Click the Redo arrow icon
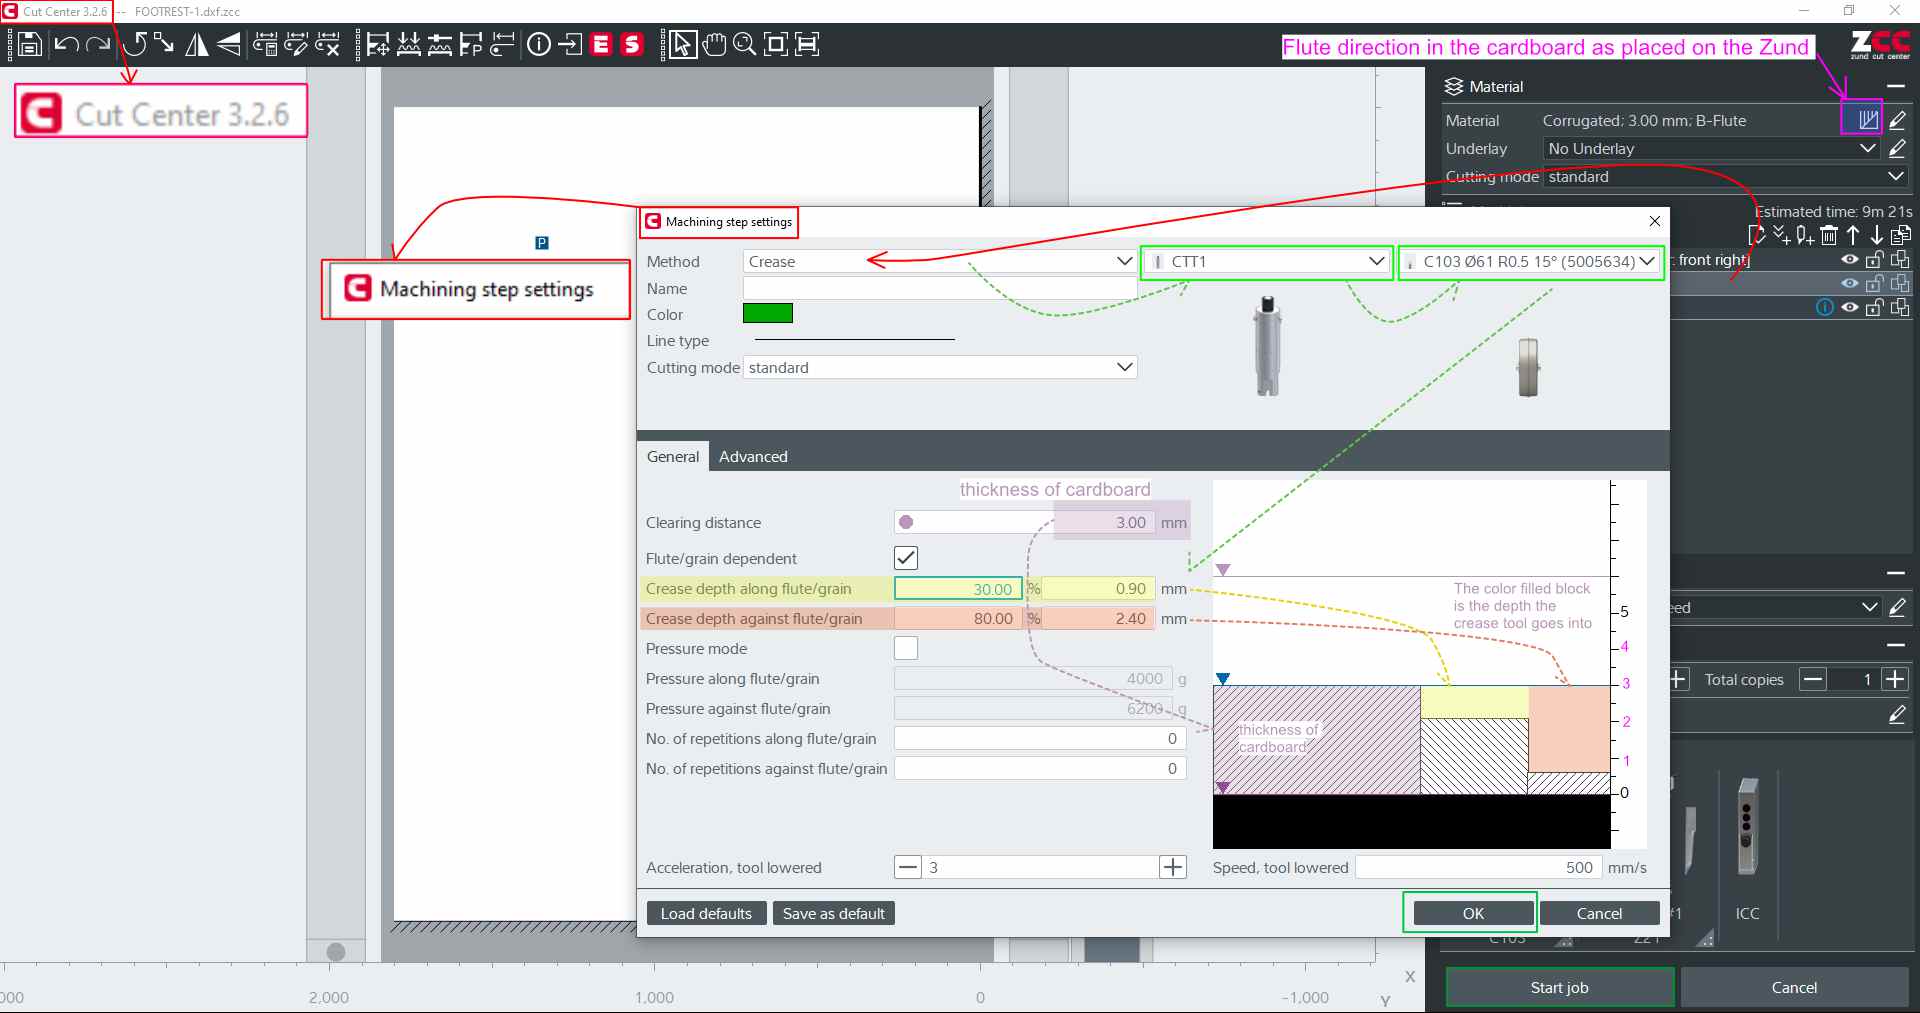Image resolution: width=1920 pixels, height=1013 pixels. (x=98, y=44)
